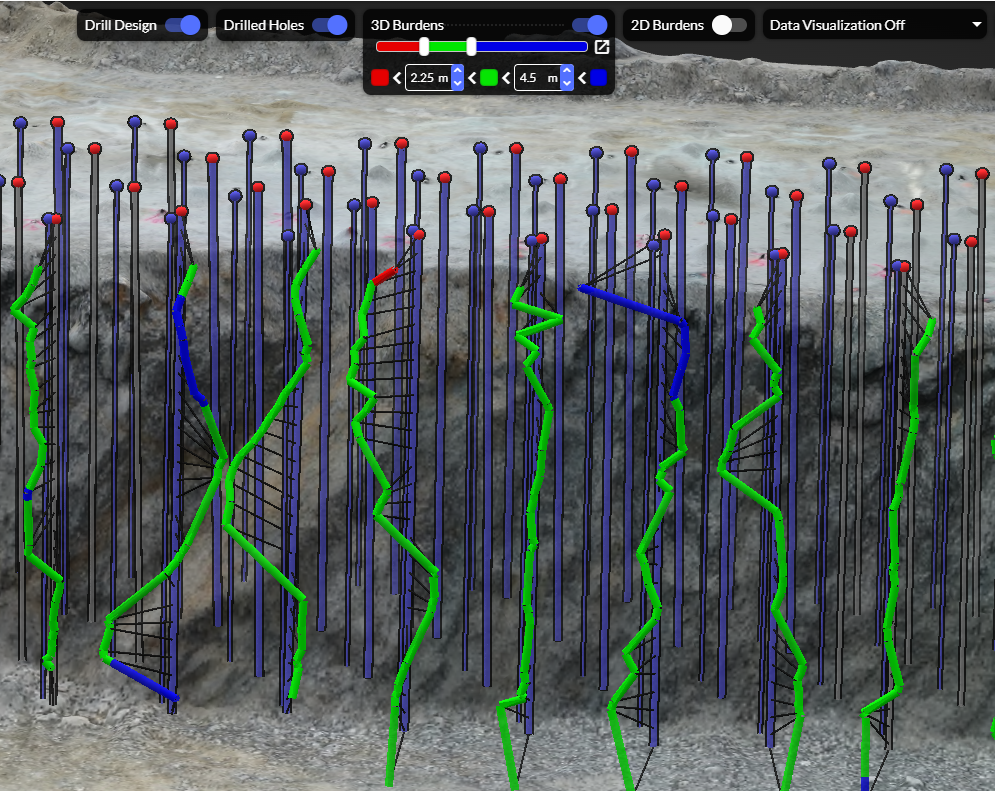The width and height of the screenshot is (995, 791).
Task: Decrease the 4.5 m value with the down arrow
Action: click(567, 84)
